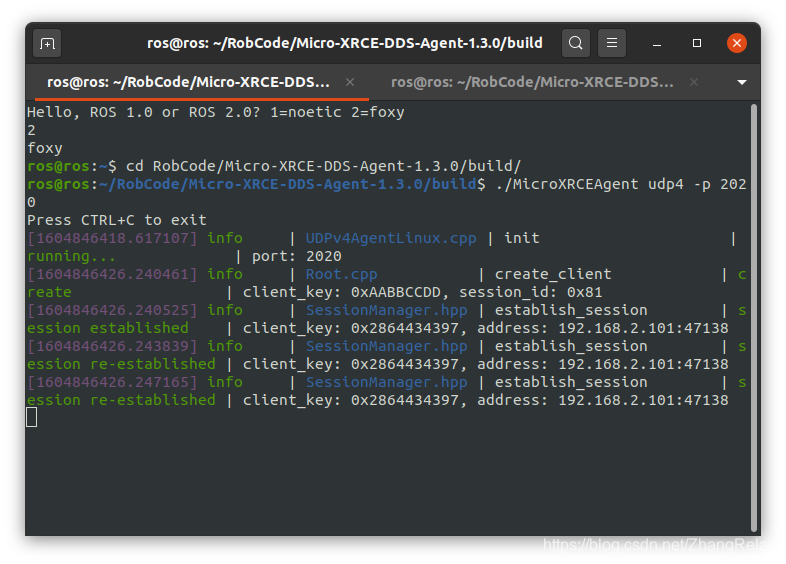
Task: Click './MicroXRCEAgent' command text
Action: [x=567, y=184]
